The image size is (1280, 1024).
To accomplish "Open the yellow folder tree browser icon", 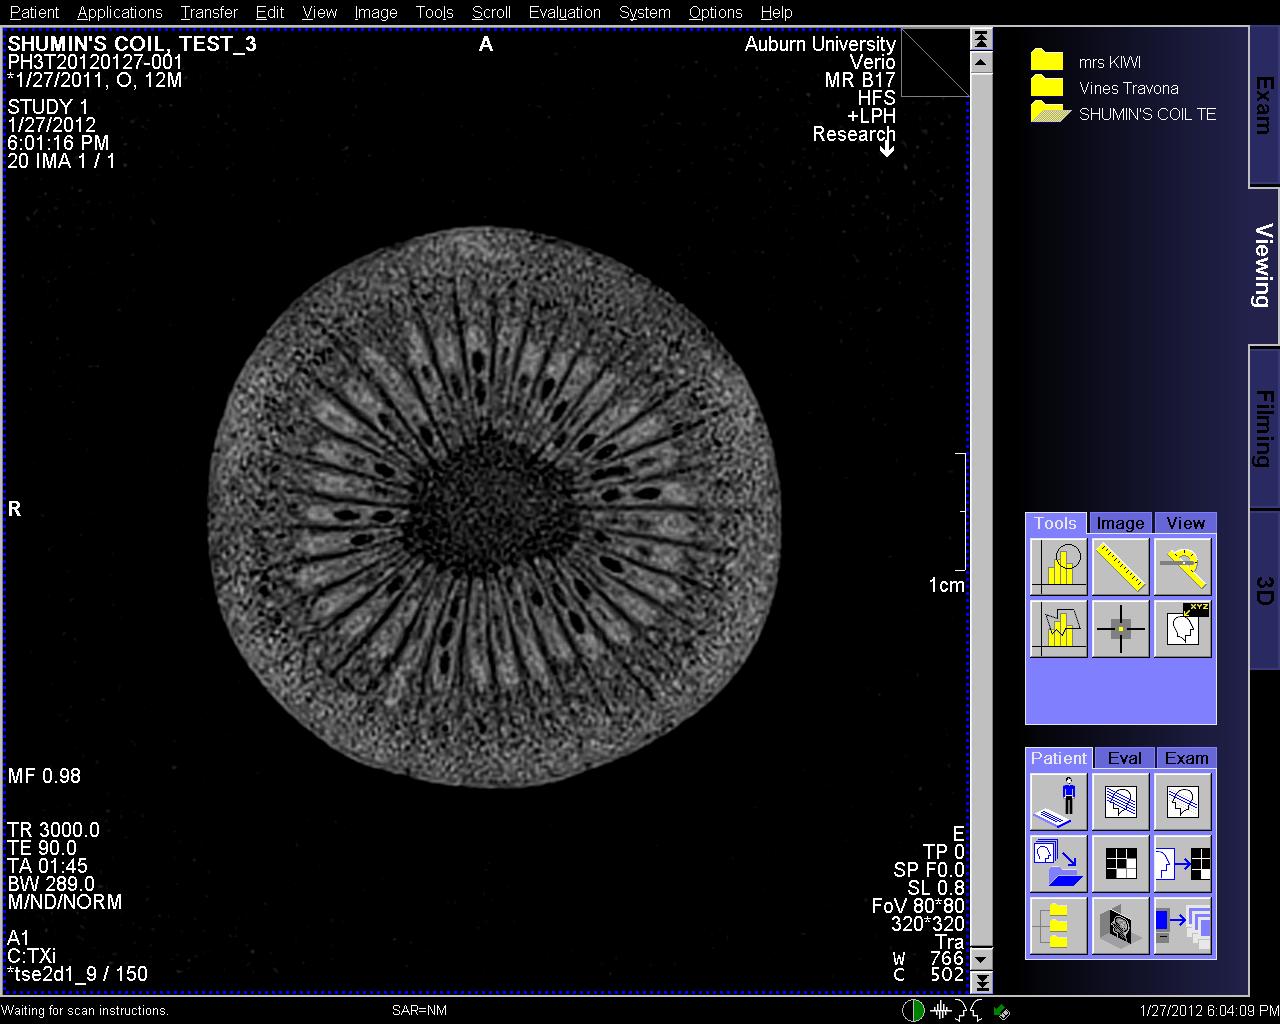I will point(1058,925).
